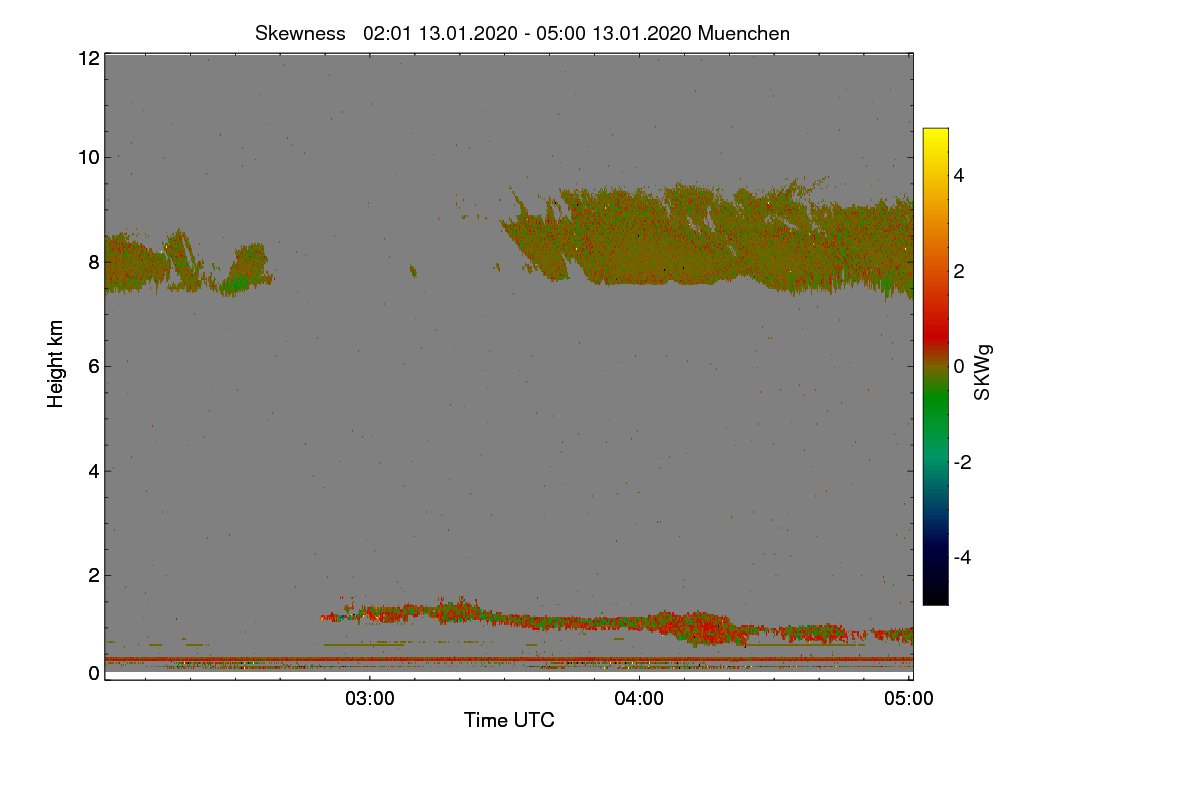Click the 'Time UTC' axis title
Image resolution: width=1200 pixels, height=800 pixels.
(x=509, y=720)
